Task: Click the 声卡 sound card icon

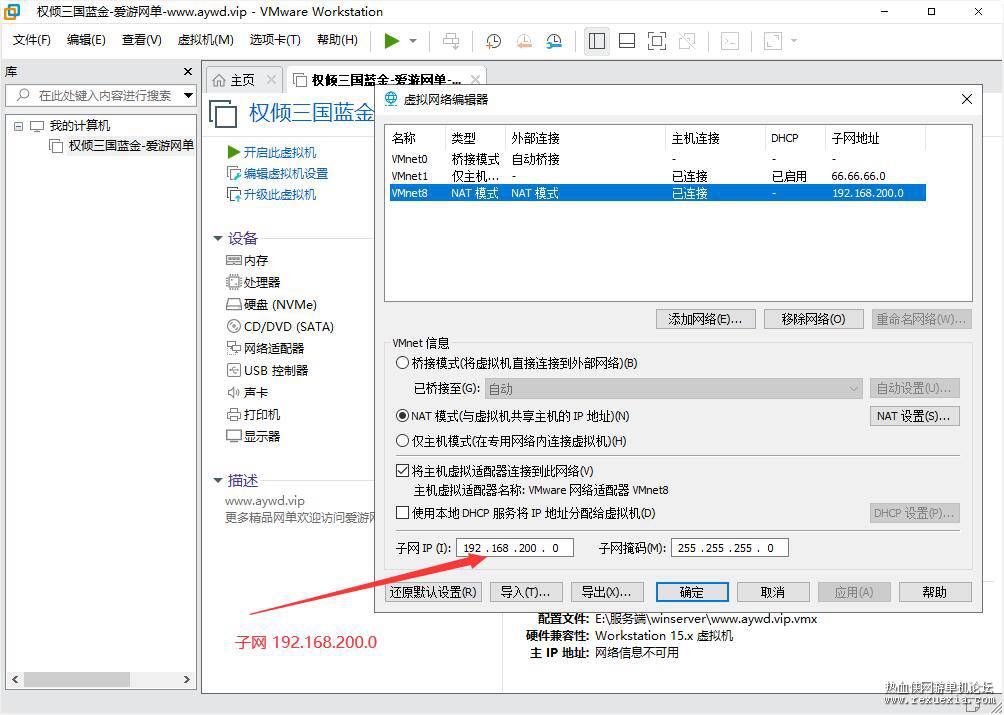Action: [x=233, y=392]
